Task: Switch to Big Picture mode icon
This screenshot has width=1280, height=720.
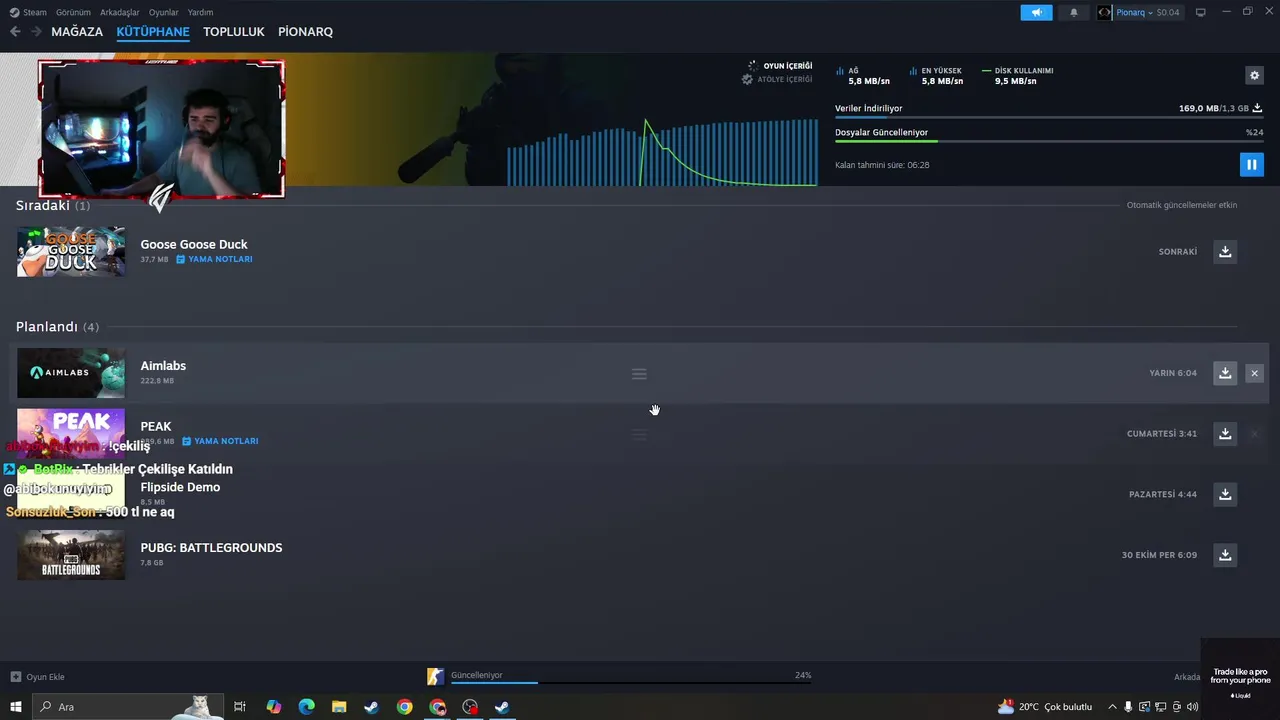Action: 1201,12
